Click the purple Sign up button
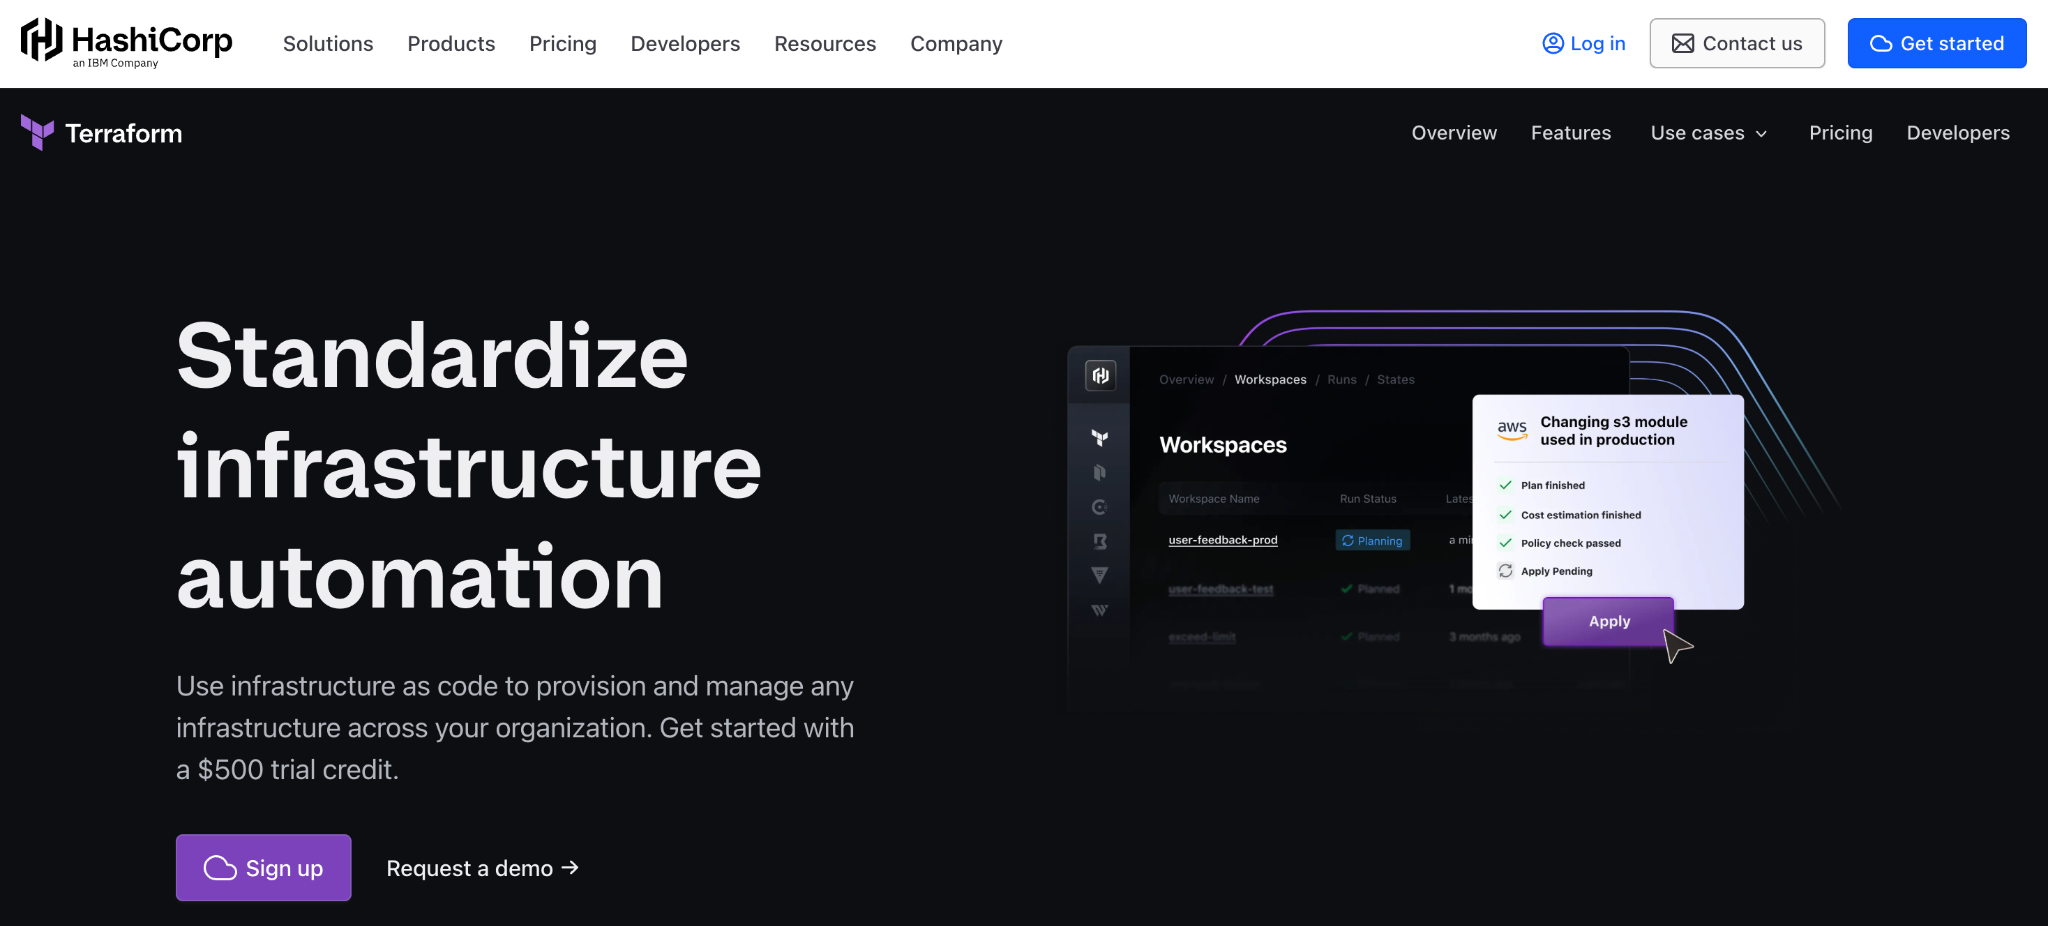2048x926 pixels. coord(264,868)
